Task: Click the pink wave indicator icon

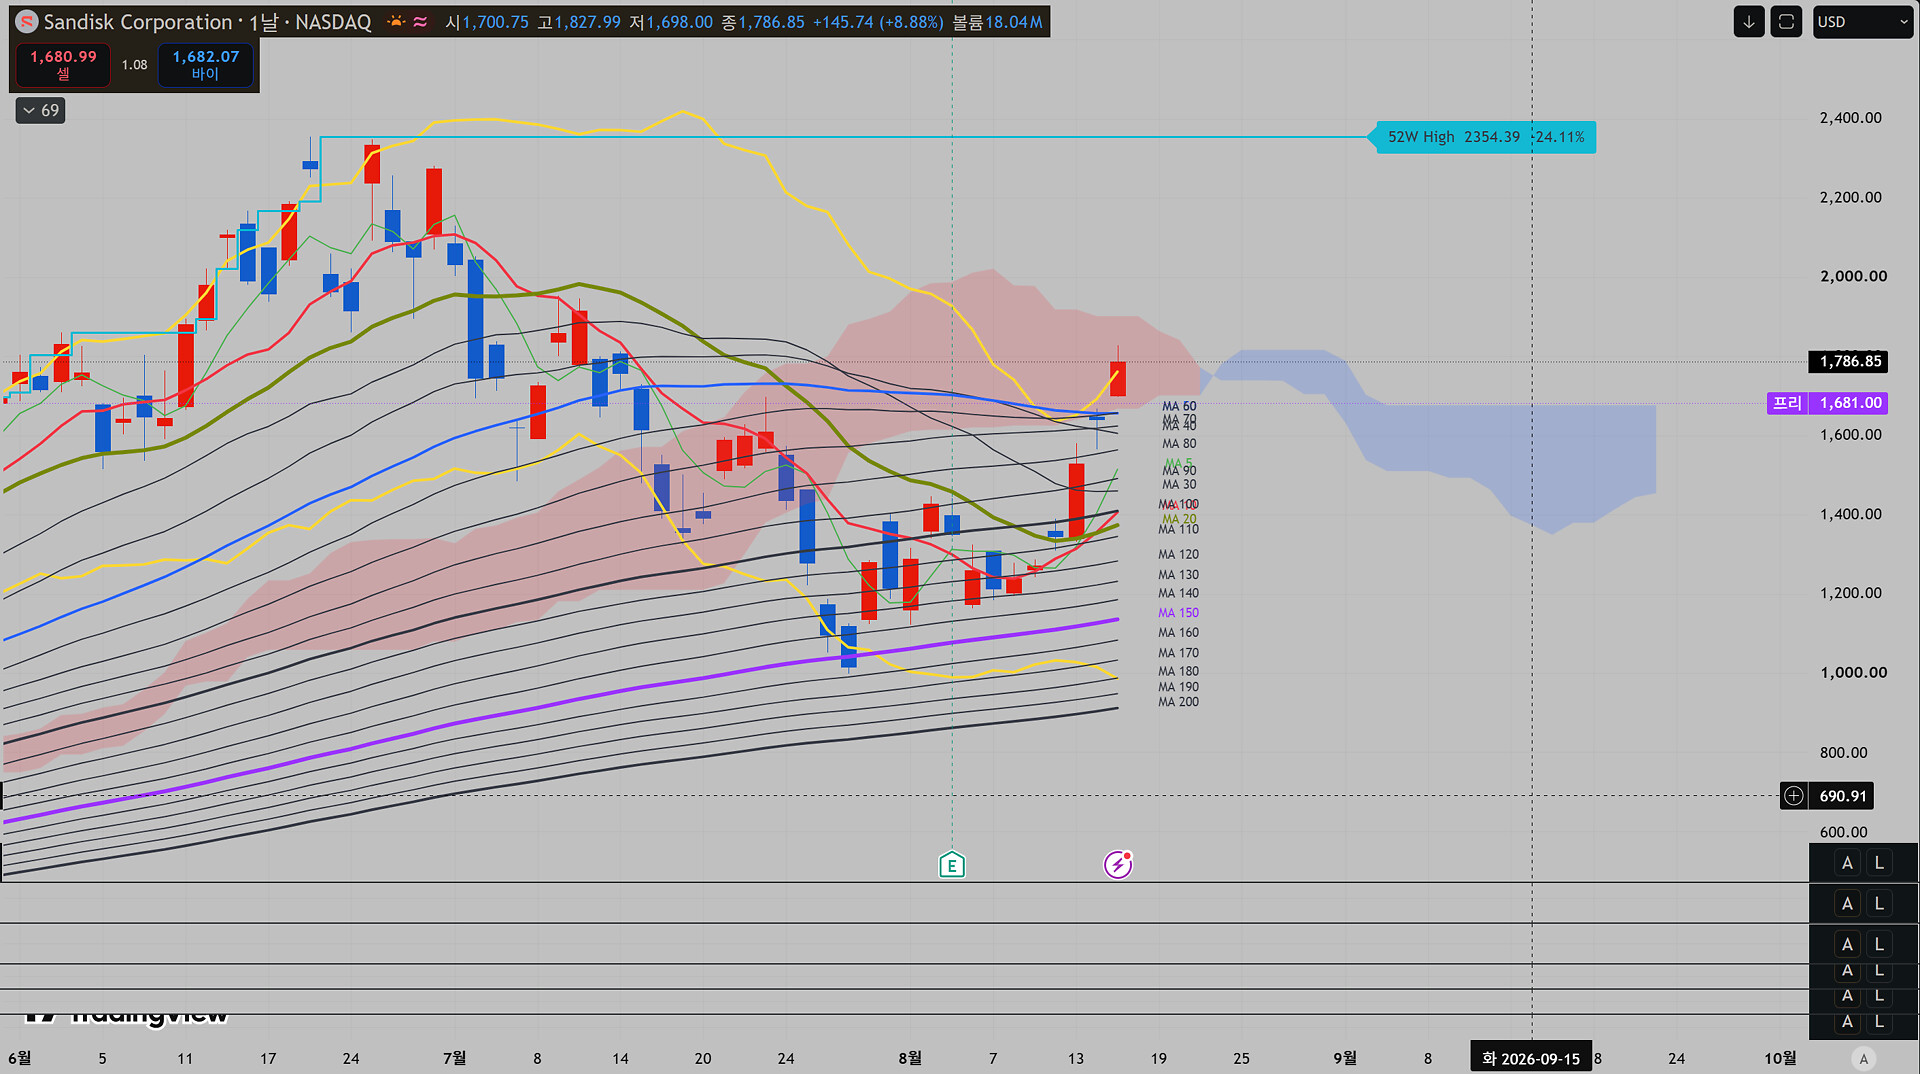Action: (421, 22)
